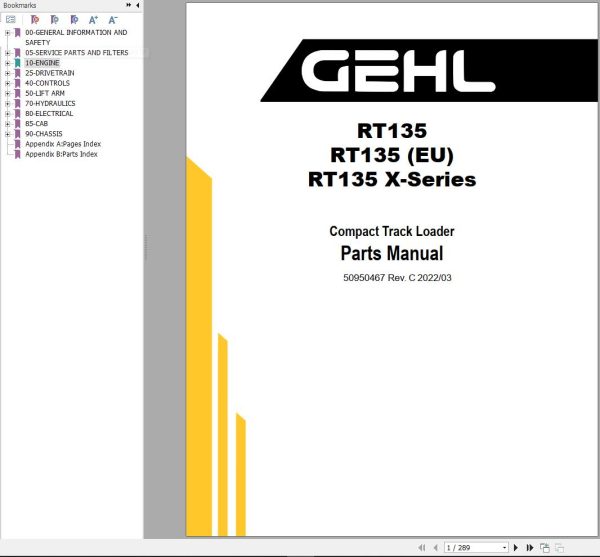Click bookmark flag beside 40-CONTROLS
600x557 pixels.
point(17,83)
